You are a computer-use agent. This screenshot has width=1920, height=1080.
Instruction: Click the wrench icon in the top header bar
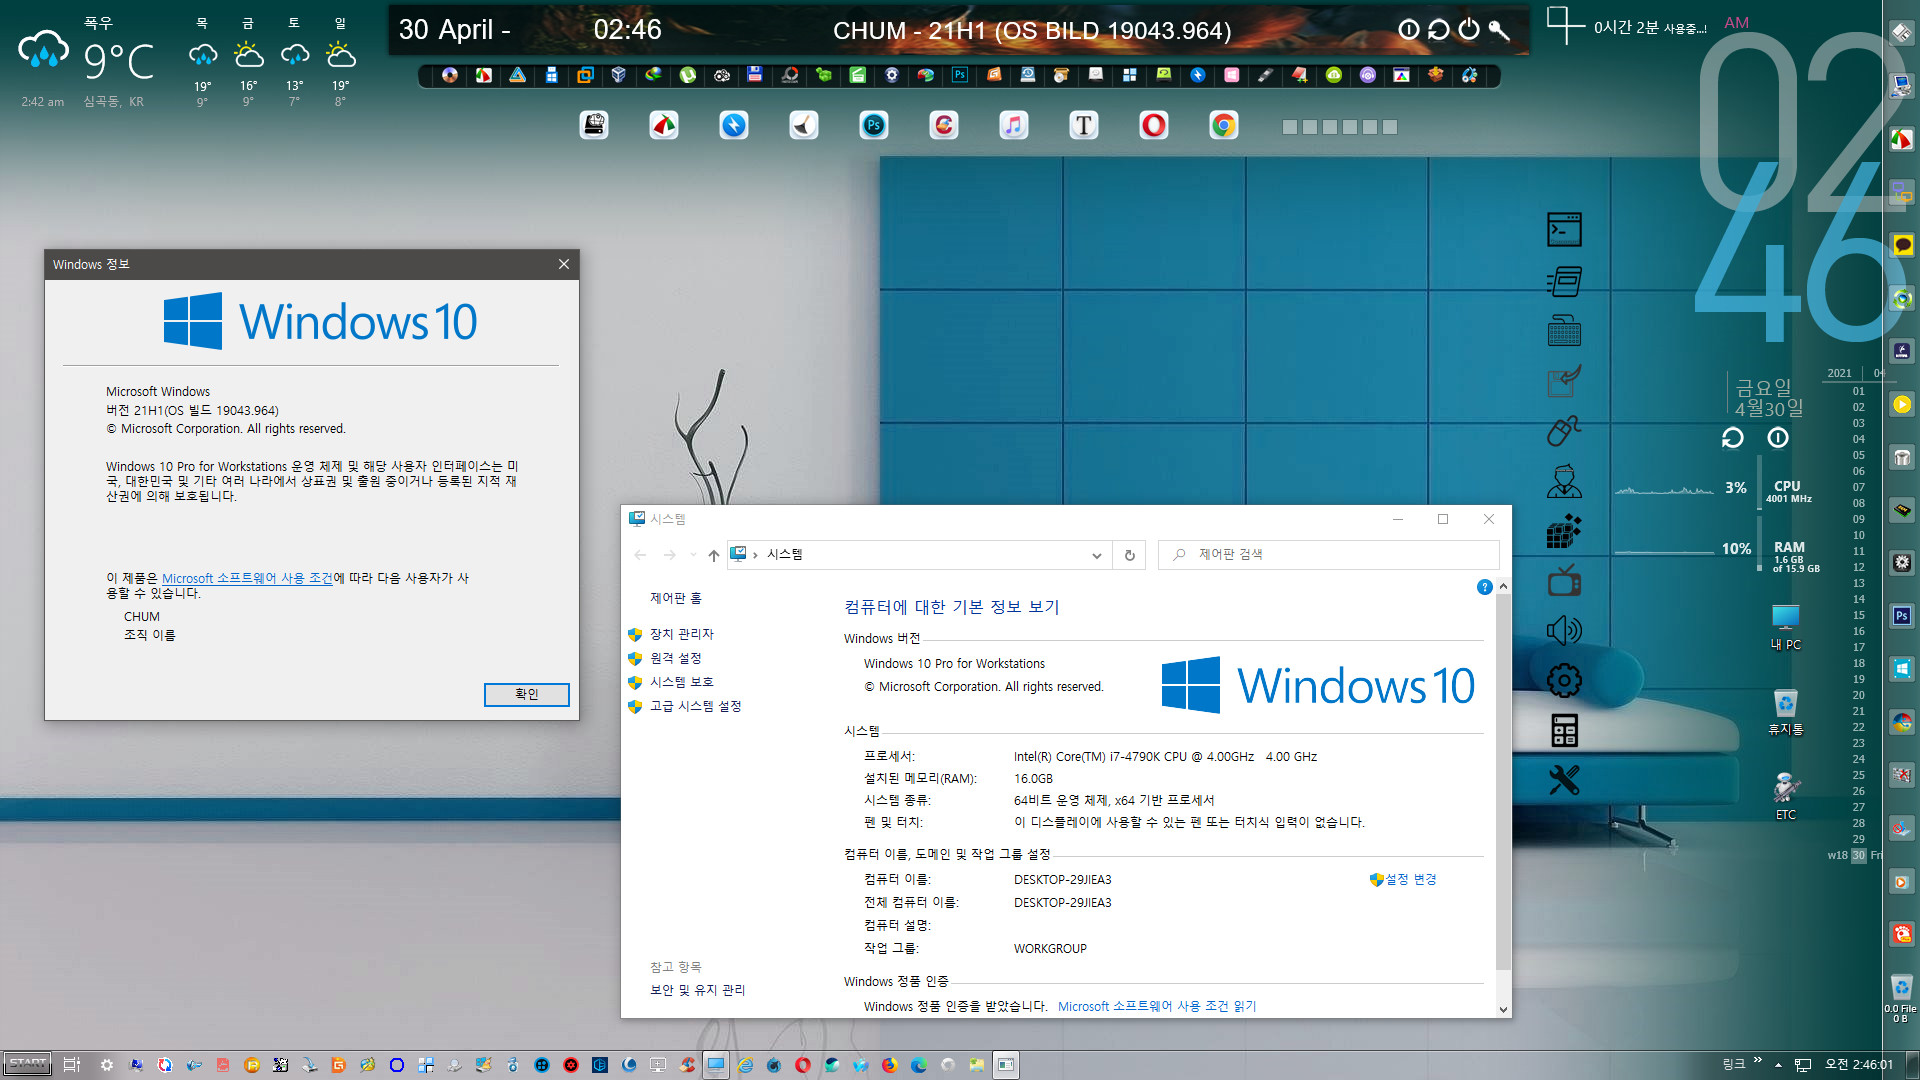pos(1498,30)
